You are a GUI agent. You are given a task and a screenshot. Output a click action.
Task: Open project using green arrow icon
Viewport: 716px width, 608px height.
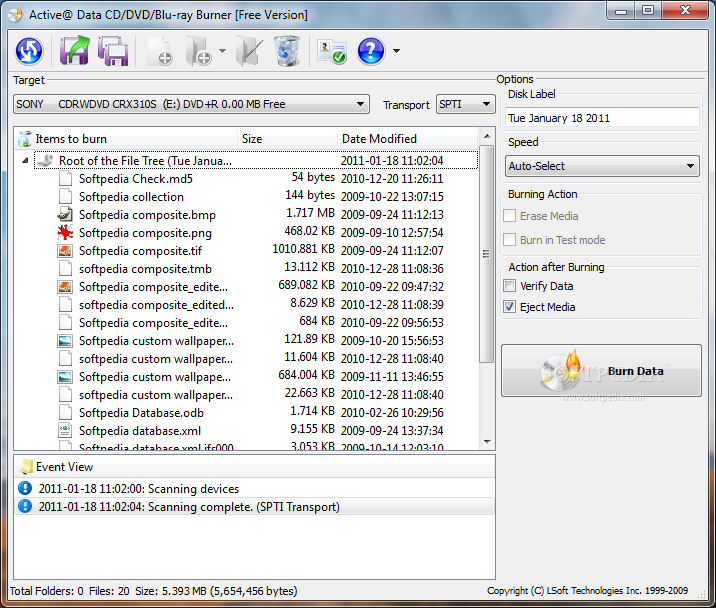(x=74, y=51)
